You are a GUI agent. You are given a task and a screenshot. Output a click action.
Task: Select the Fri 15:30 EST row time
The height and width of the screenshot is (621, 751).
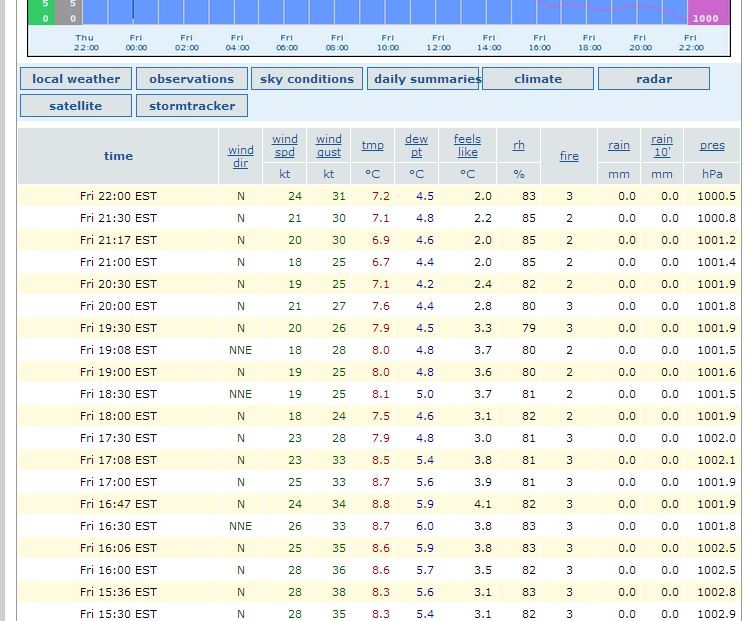point(118,614)
